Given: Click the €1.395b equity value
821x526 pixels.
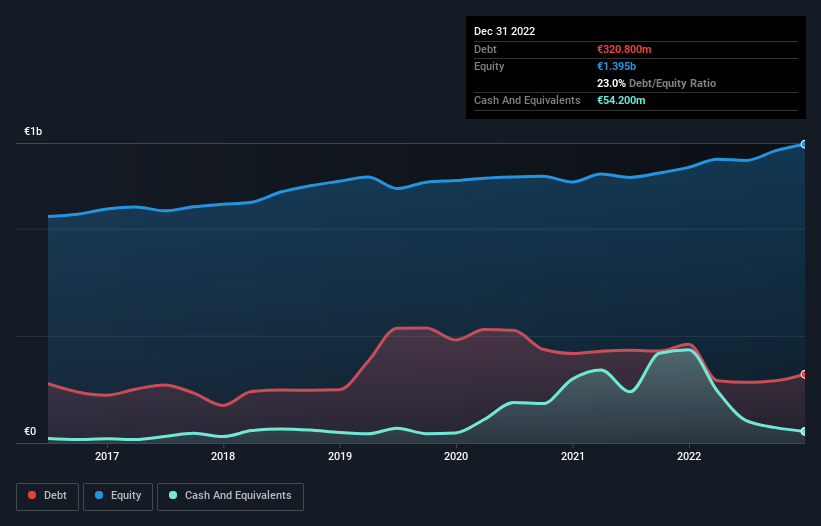Looking at the screenshot, I should pos(616,66).
